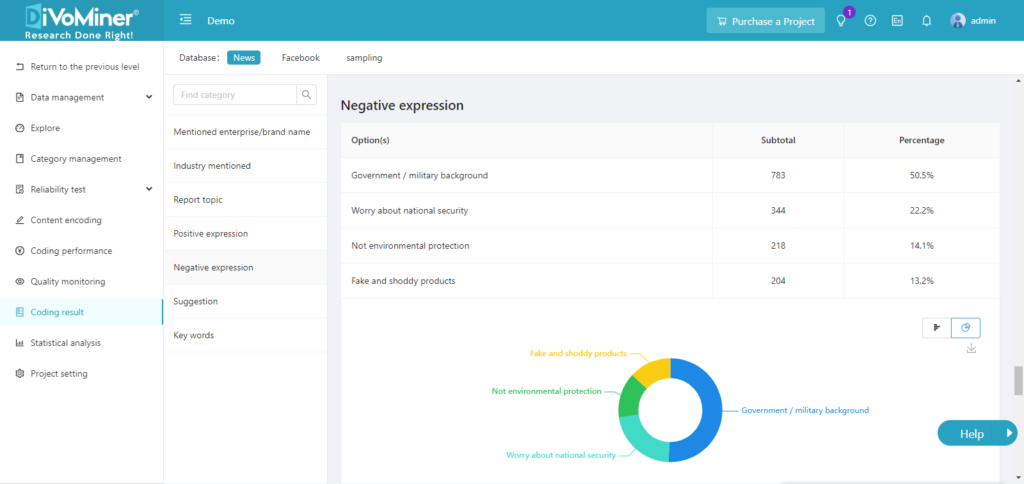Click the Demo project name

pos(221,21)
